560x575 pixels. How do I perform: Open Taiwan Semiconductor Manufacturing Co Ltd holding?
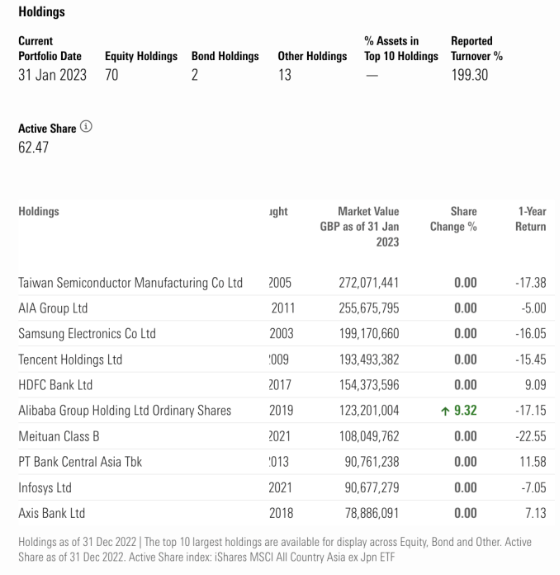coord(130,283)
